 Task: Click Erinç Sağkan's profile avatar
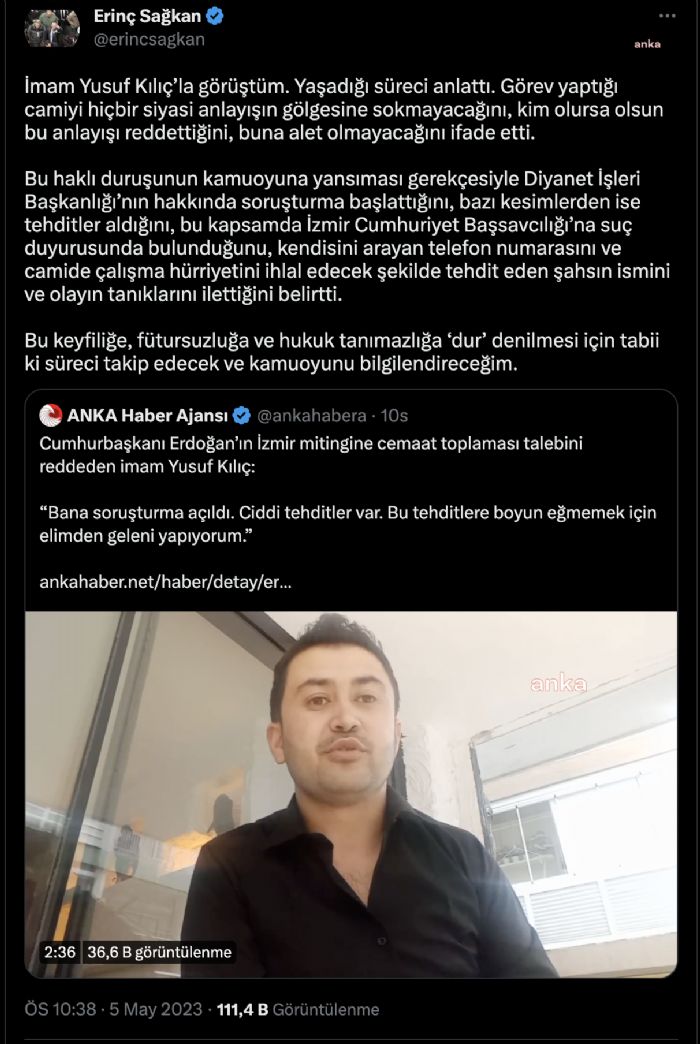tap(52, 28)
